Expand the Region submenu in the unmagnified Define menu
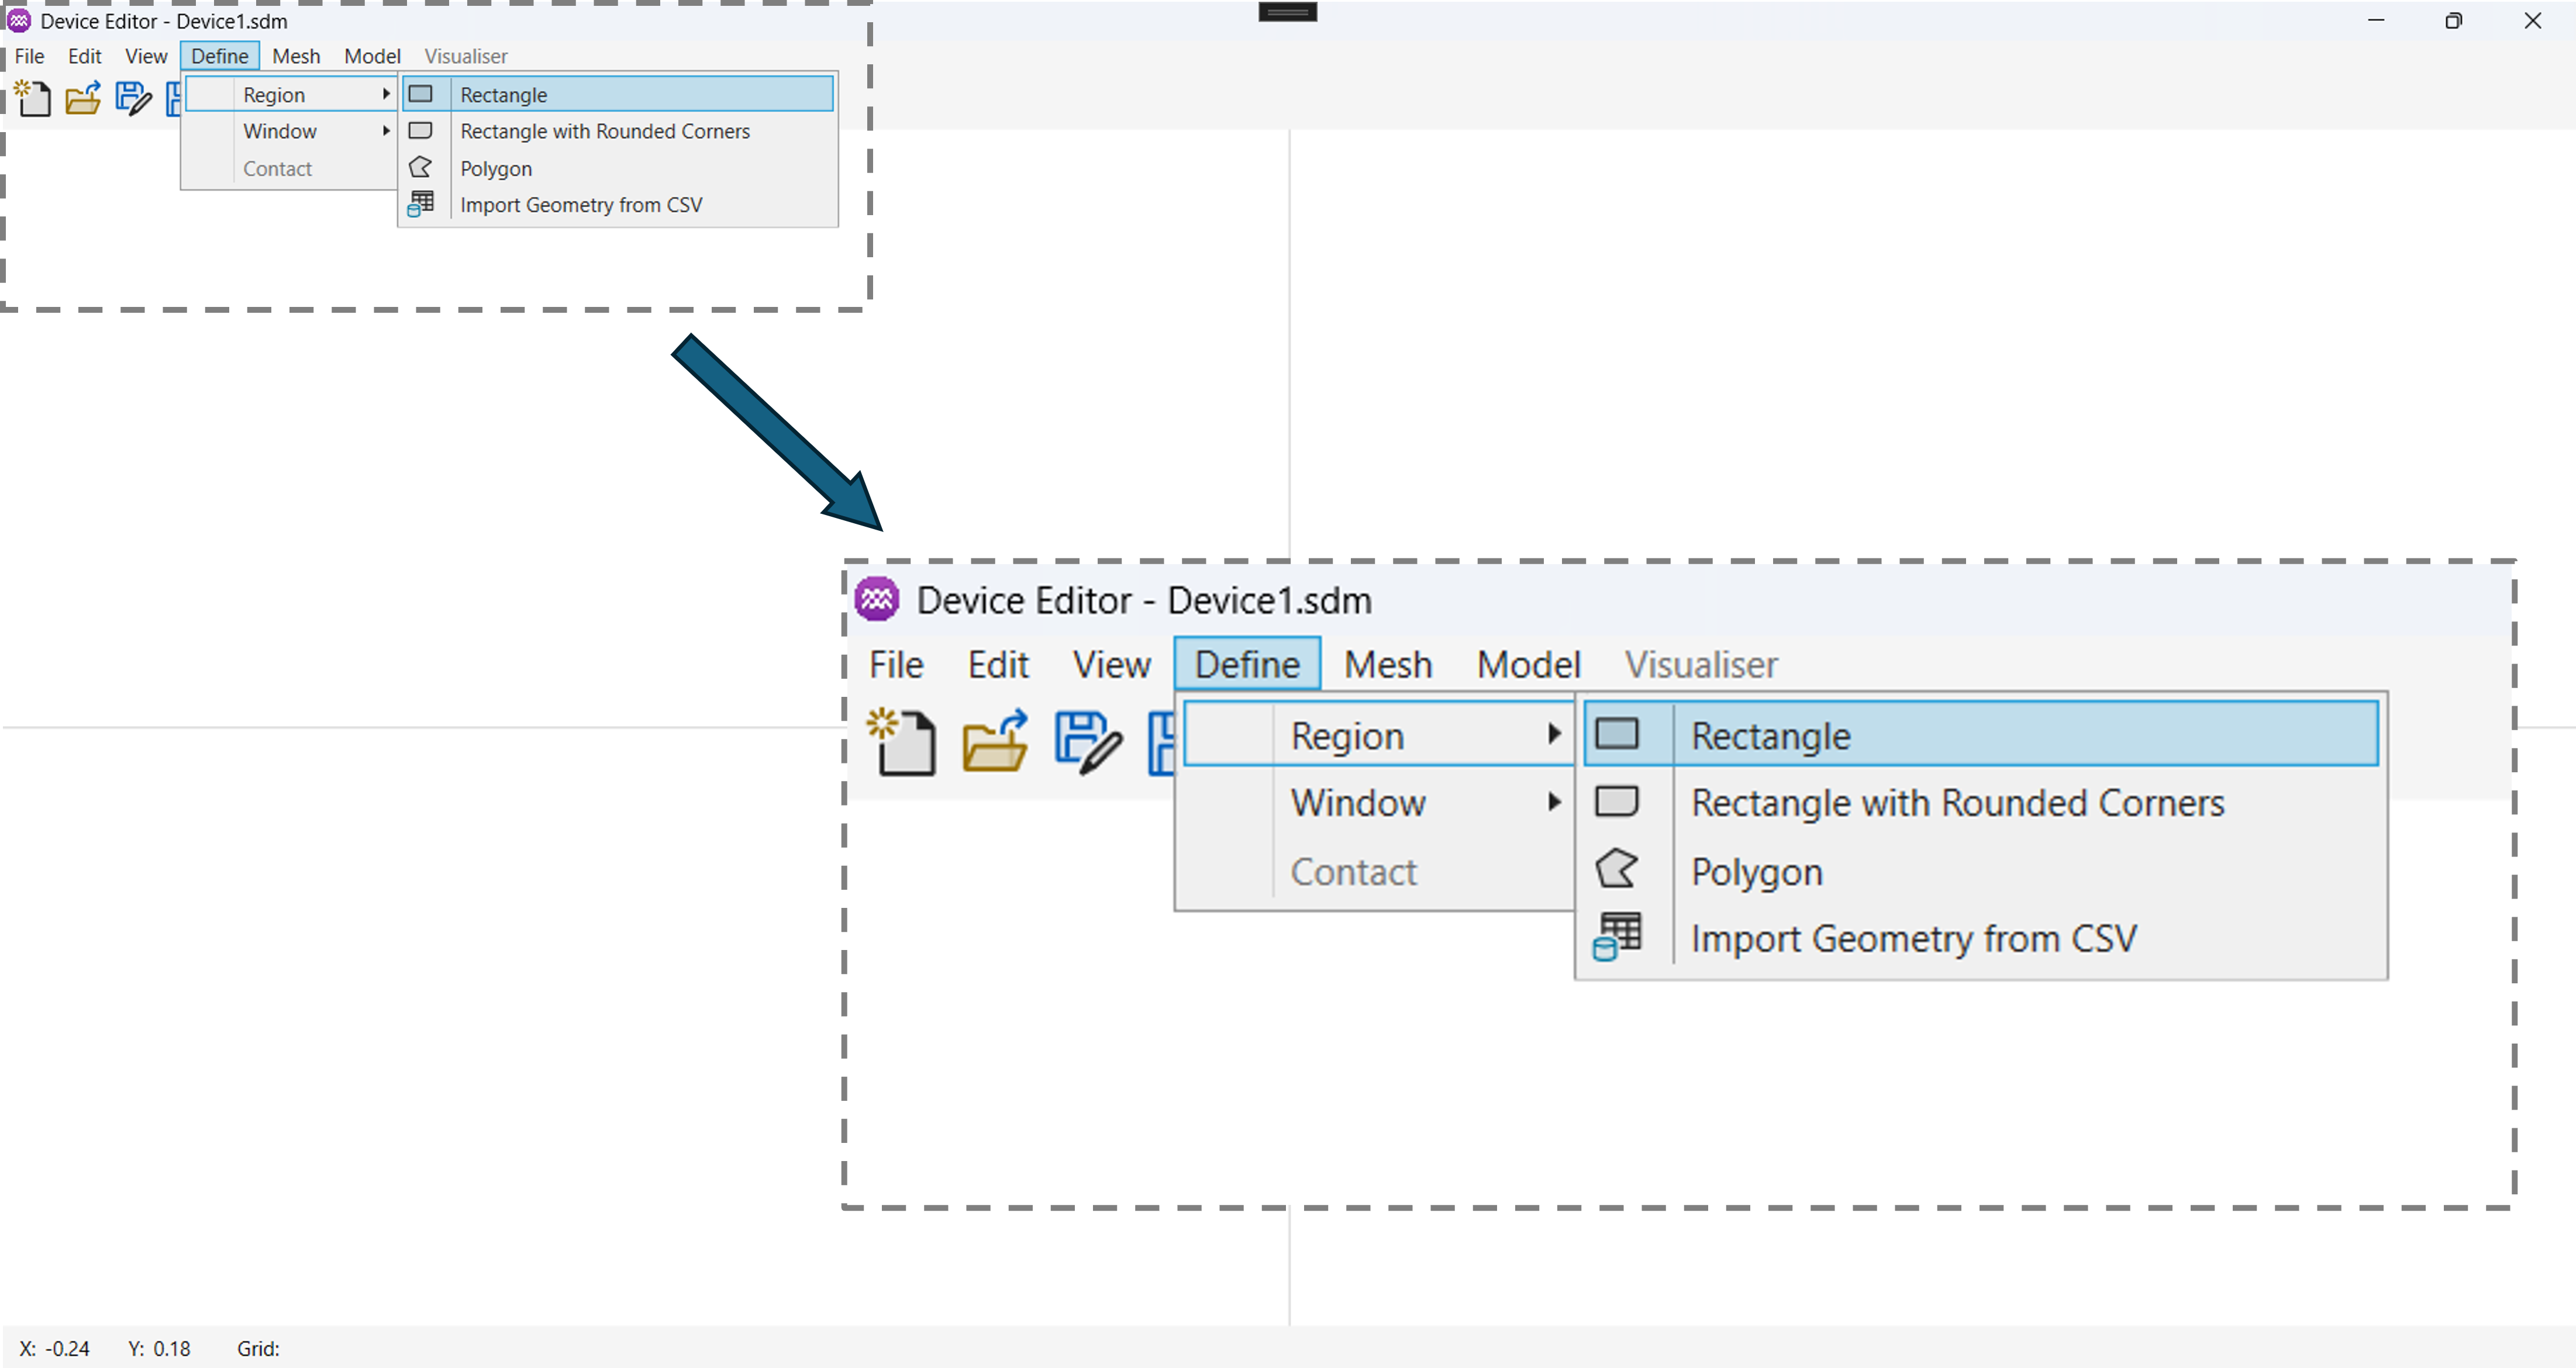Image resolution: width=2576 pixels, height=1368 pixels. click(x=290, y=94)
